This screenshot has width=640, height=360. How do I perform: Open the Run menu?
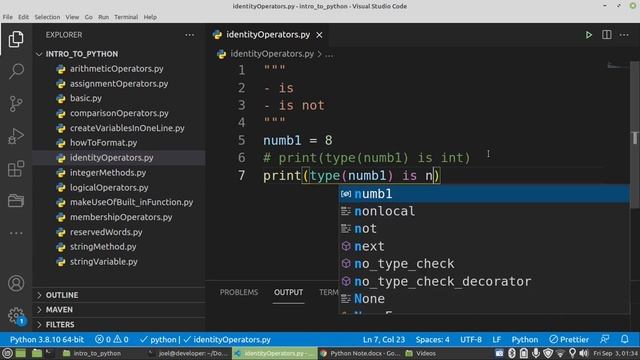[x=103, y=17]
